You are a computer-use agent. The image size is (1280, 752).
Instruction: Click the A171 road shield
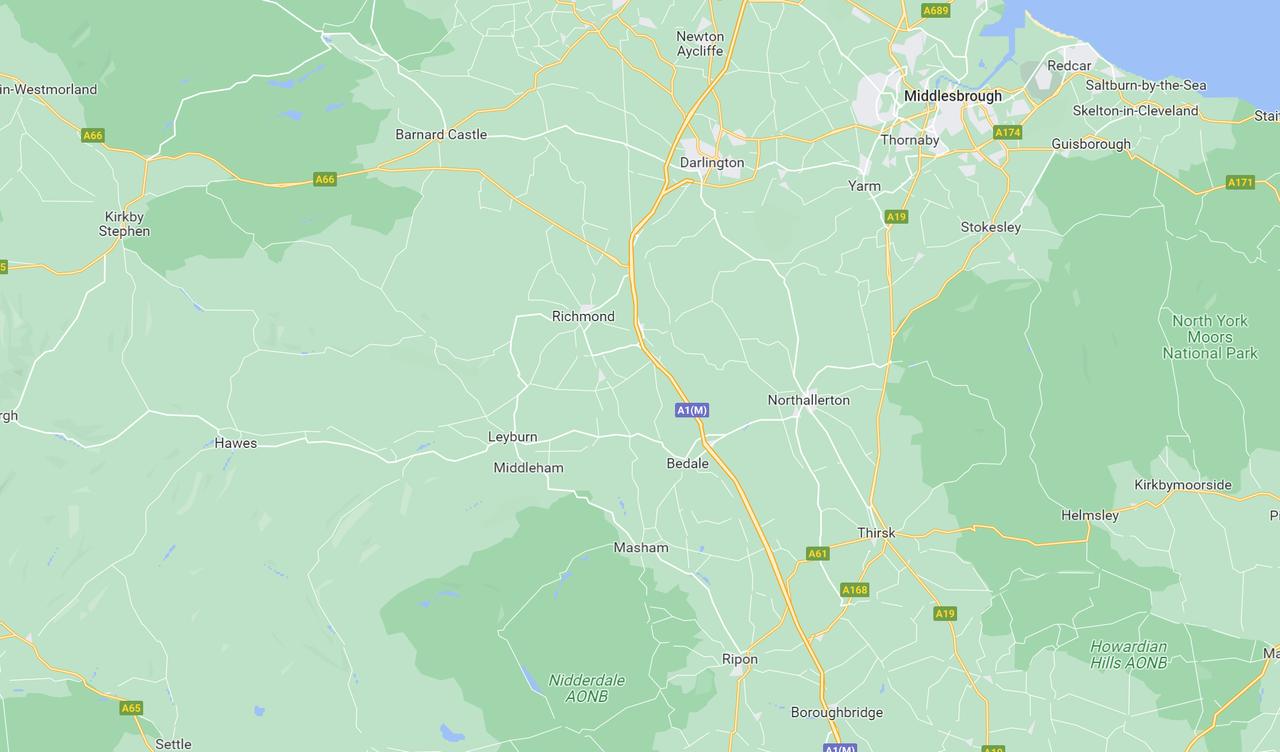point(1240,182)
